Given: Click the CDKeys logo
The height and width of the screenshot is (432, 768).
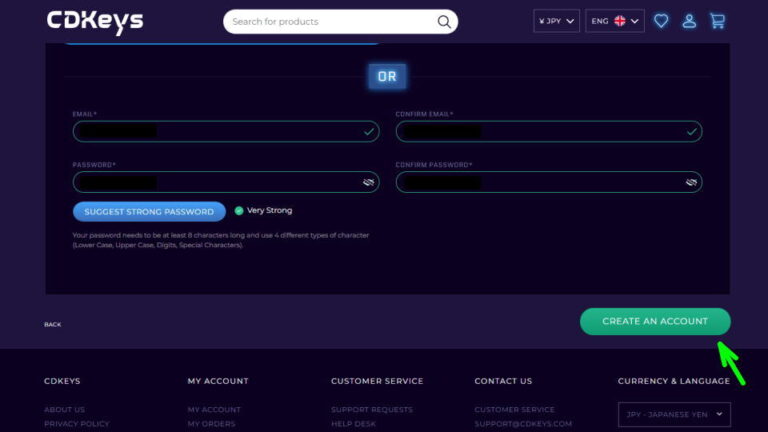Looking at the screenshot, I should [95, 21].
